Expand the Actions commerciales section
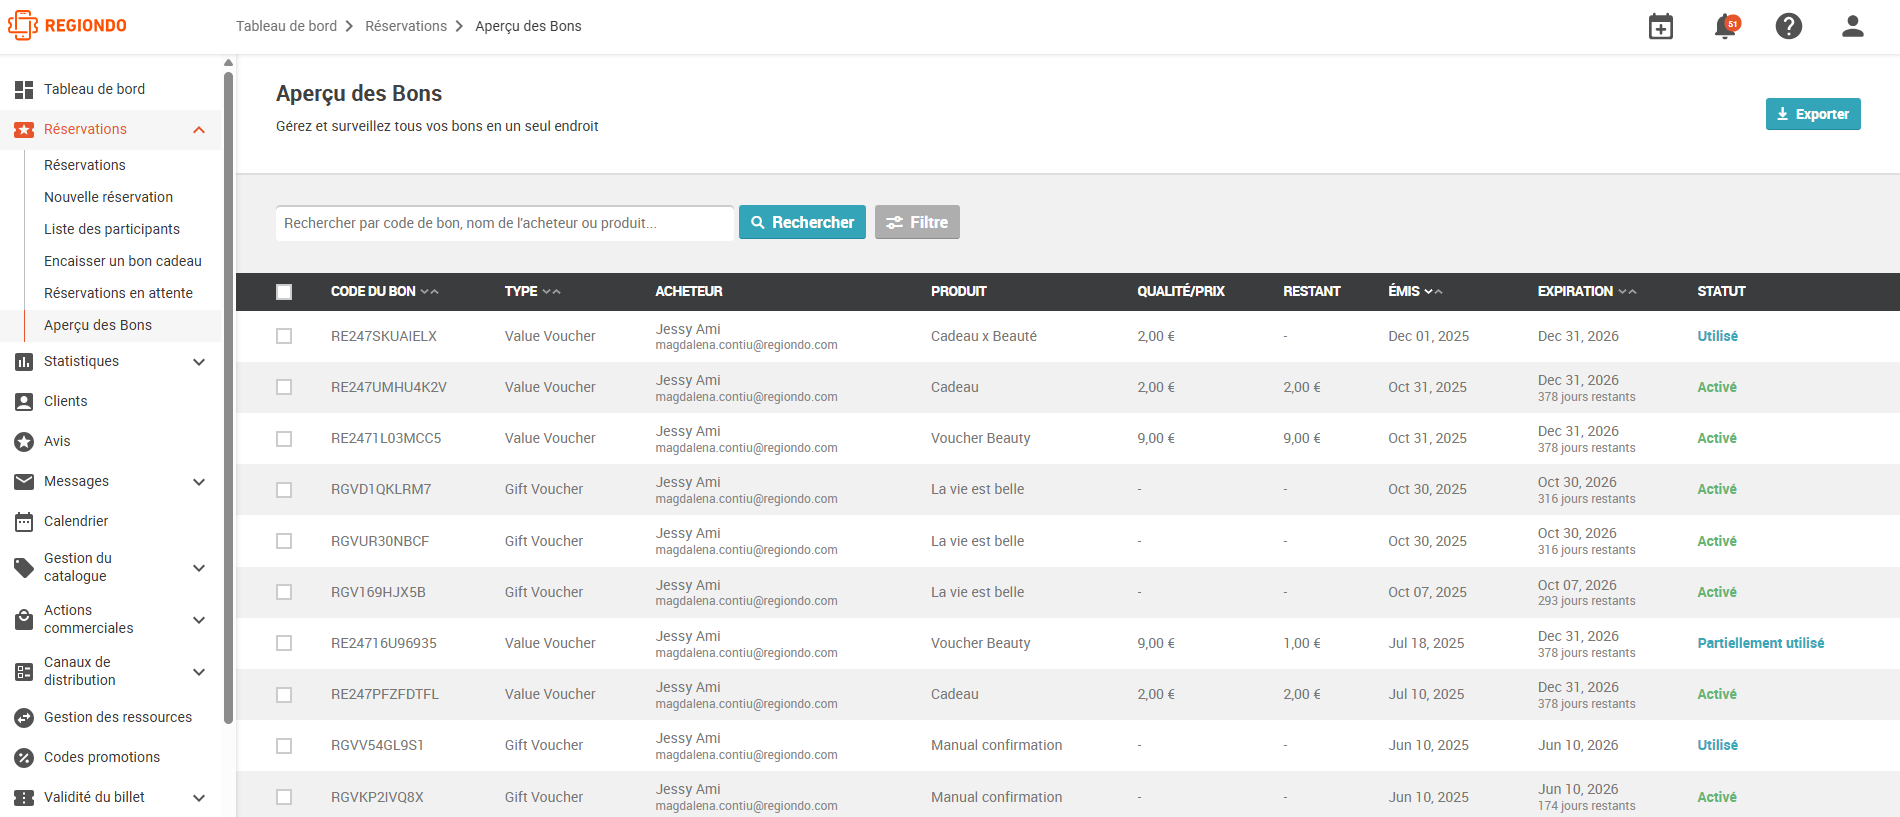Image resolution: width=1900 pixels, height=817 pixels. click(199, 620)
